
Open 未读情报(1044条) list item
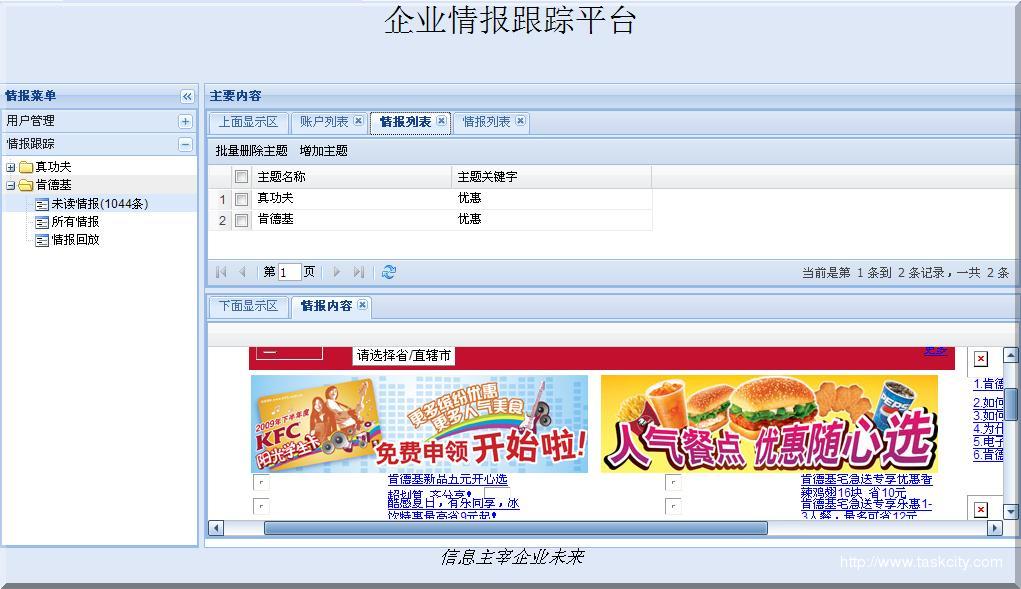(x=99, y=204)
